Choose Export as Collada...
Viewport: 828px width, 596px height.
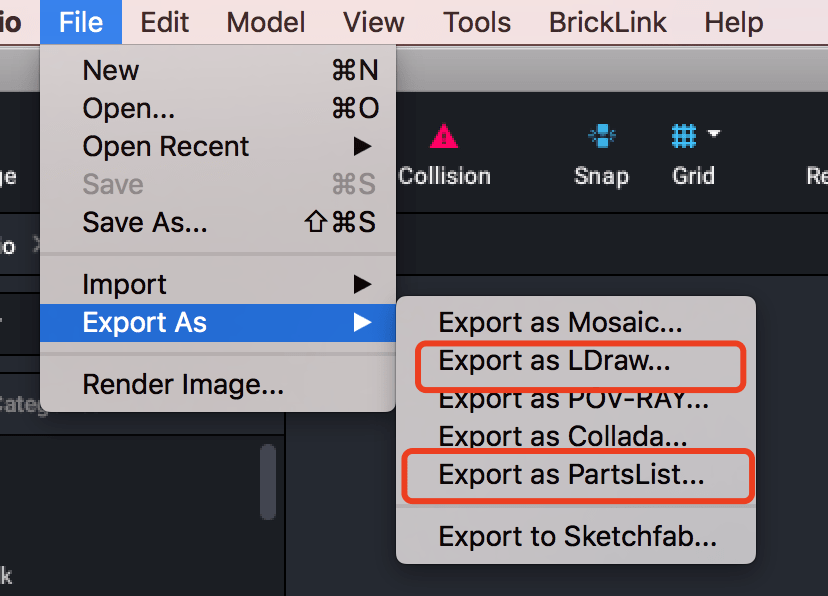coord(562,437)
